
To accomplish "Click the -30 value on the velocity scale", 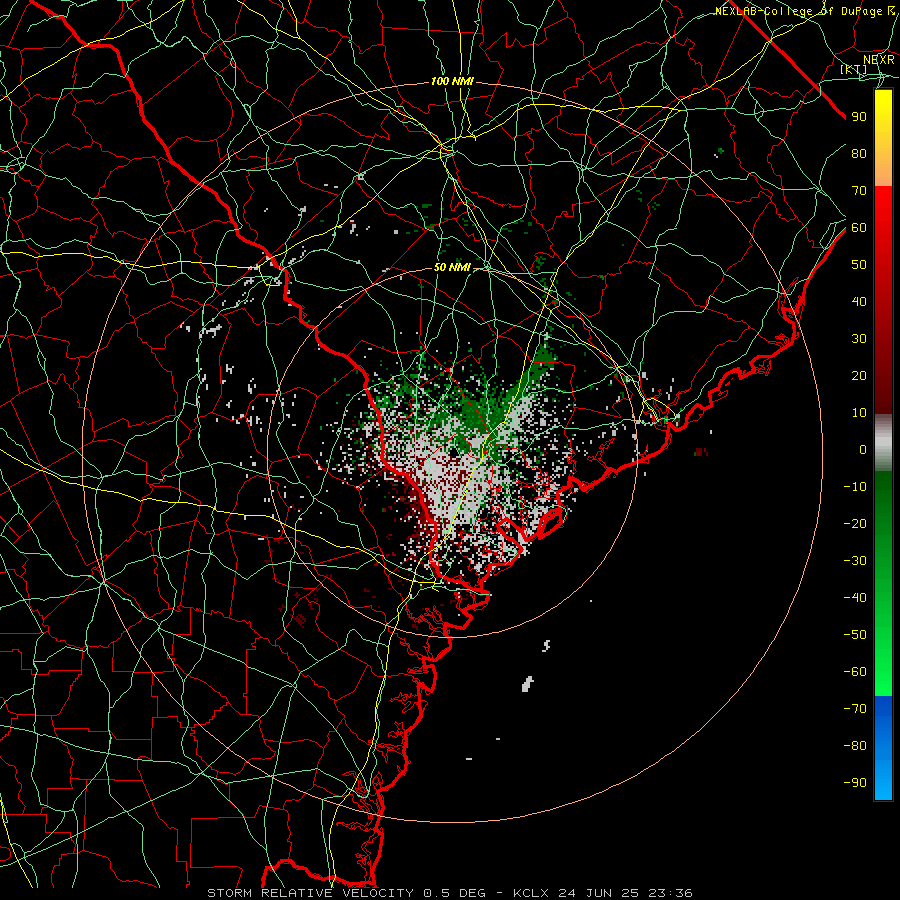I will (x=855, y=561).
